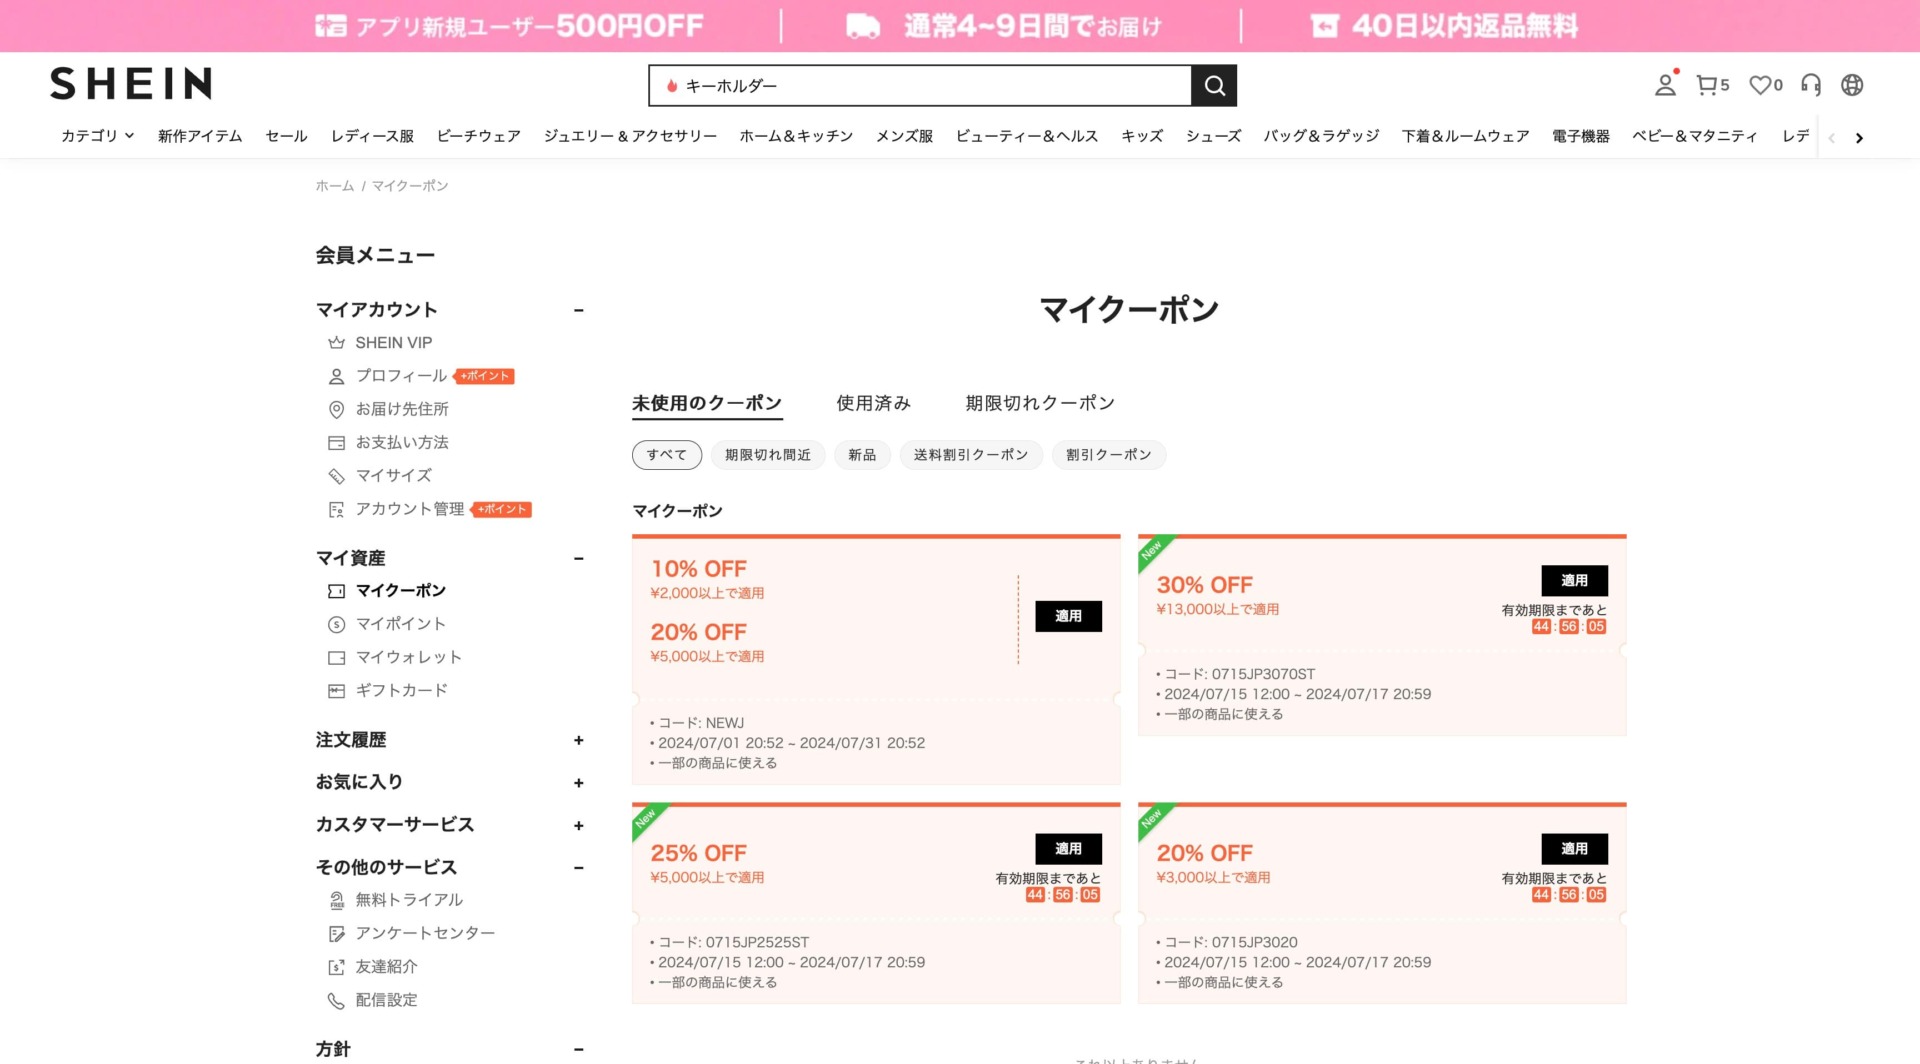Screen dimensions: 1920x1064
Task: Click the アプリ新規ユーザー500円OFF banner
Action: tap(509, 26)
